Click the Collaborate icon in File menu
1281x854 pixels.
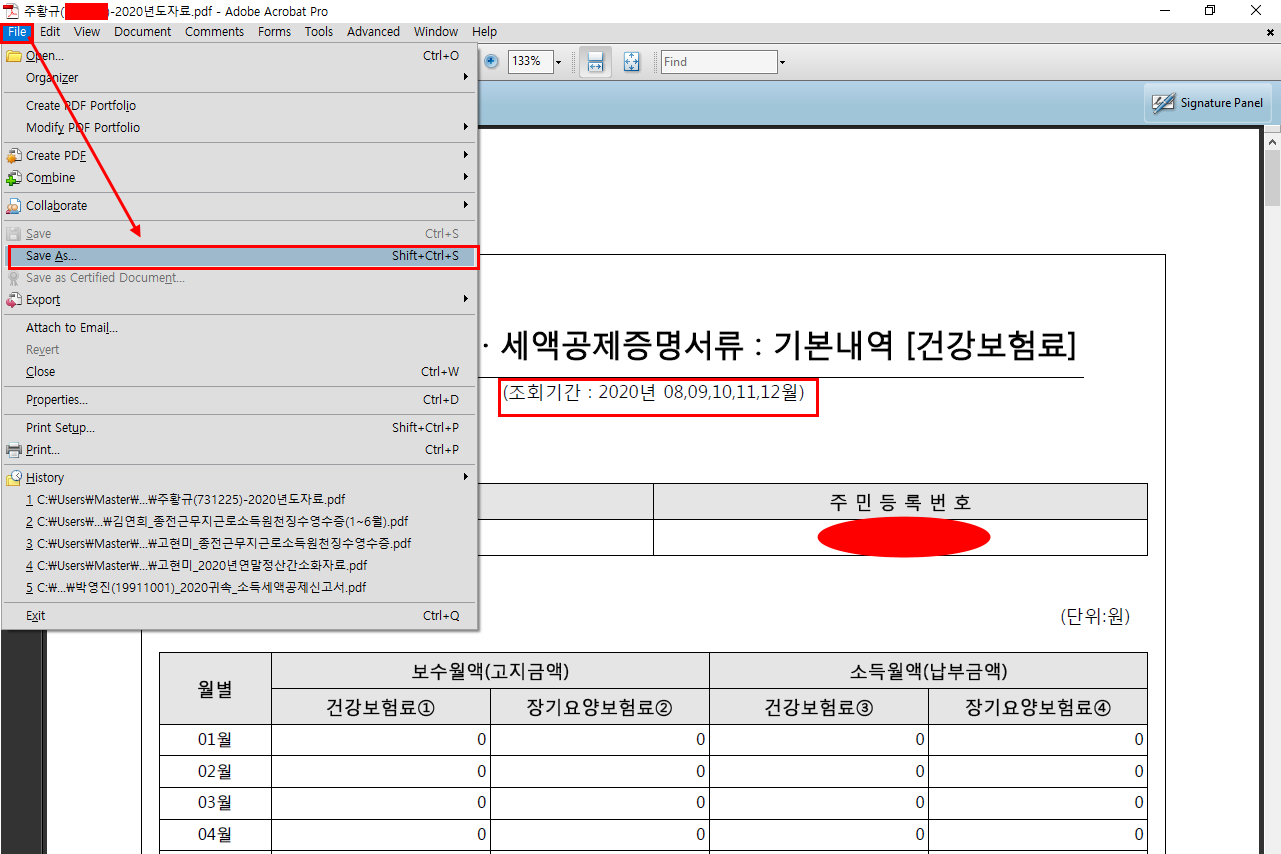(x=14, y=206)
